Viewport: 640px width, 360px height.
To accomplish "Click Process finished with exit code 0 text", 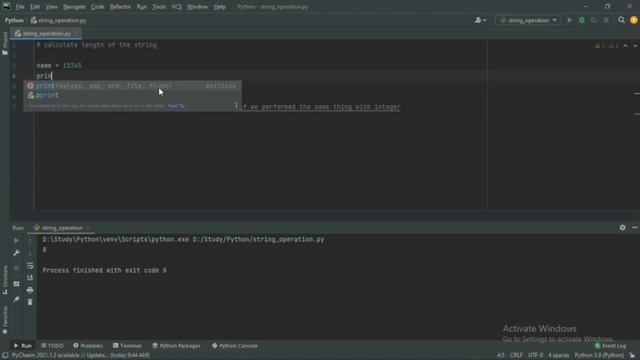I will tap(104, 270).
